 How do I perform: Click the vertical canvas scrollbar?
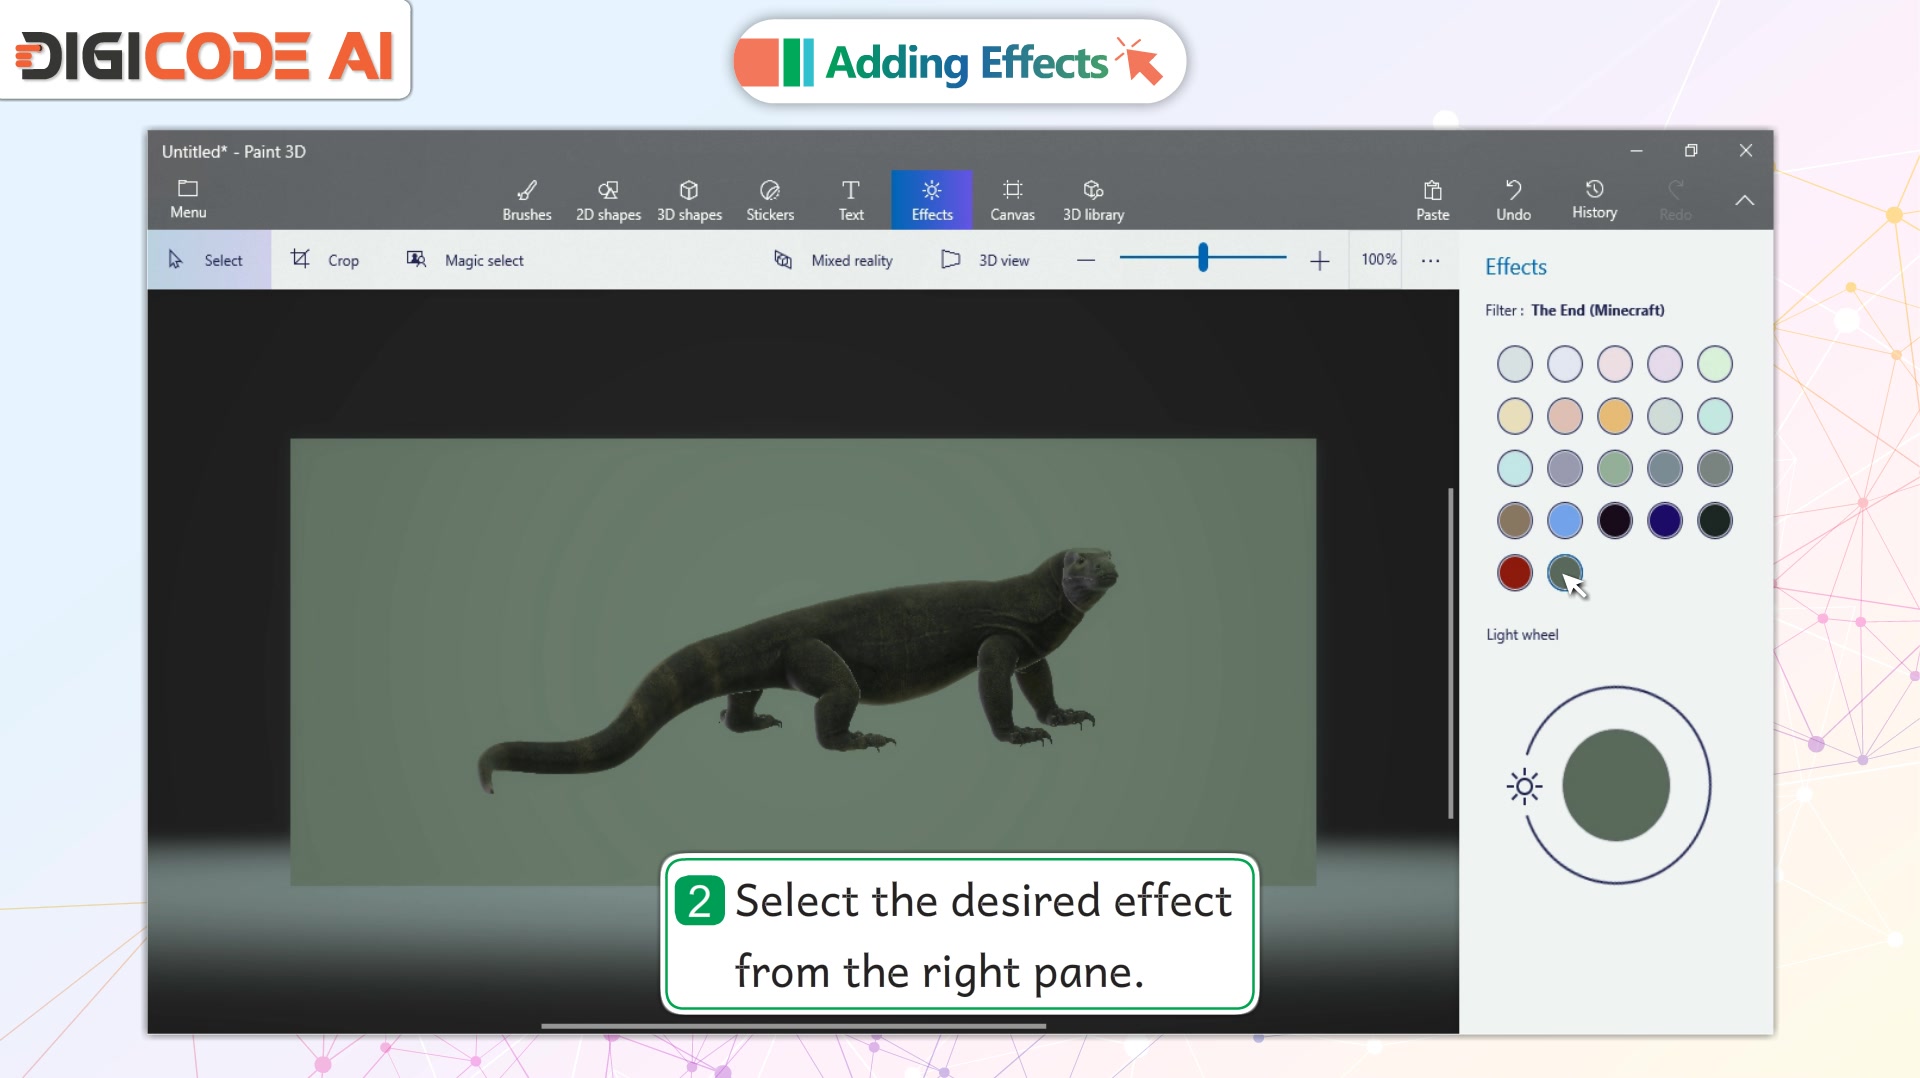click(1450, 653)
